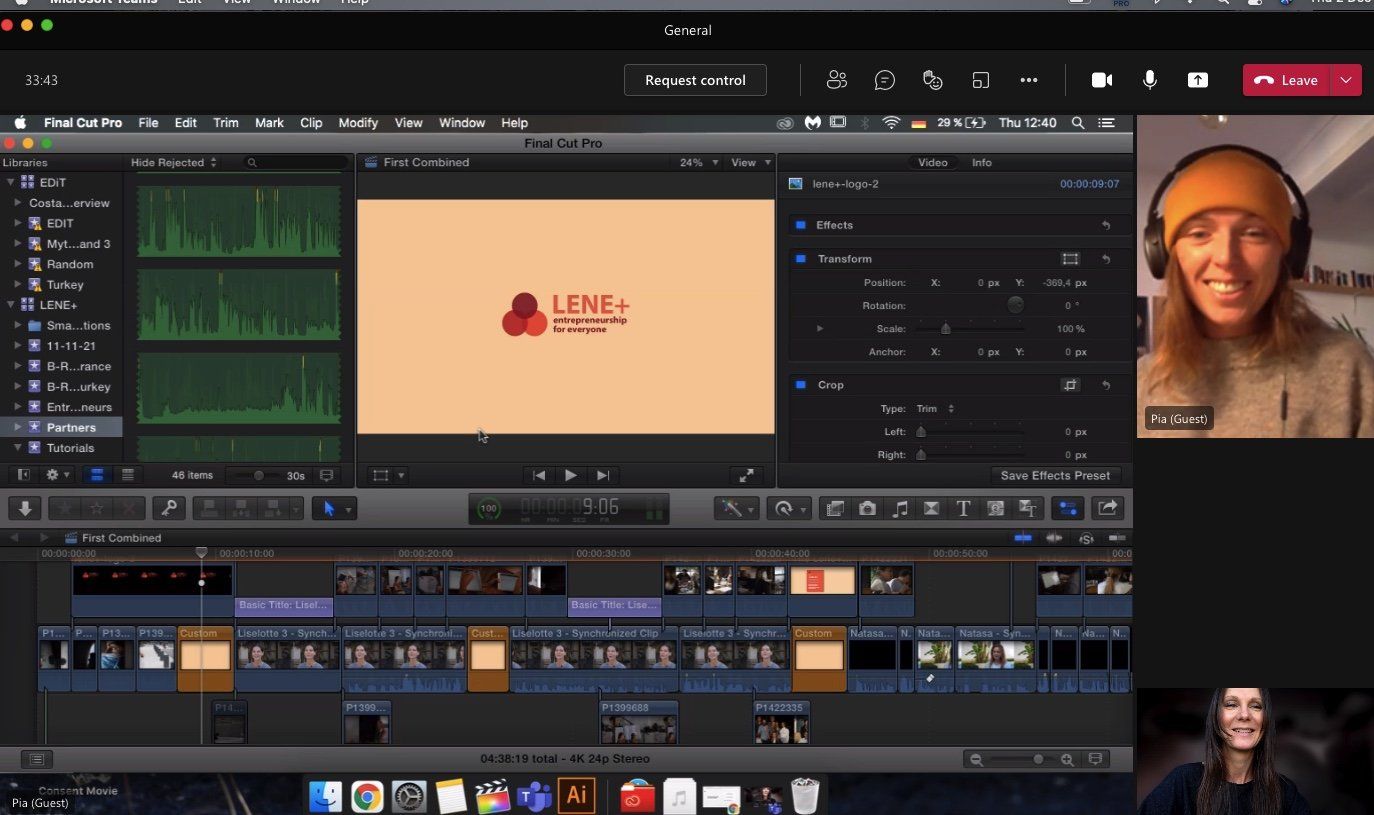Open the Enhancements magic wand menu

coord(736,509)
